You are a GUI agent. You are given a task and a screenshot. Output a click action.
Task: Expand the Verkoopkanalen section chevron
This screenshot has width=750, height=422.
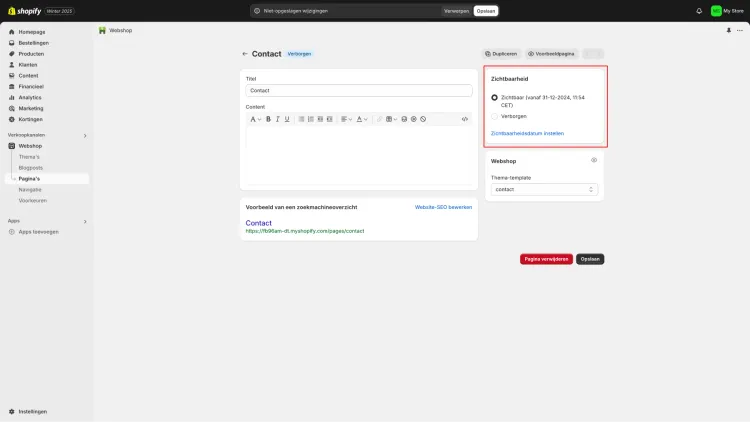[85, 135]
